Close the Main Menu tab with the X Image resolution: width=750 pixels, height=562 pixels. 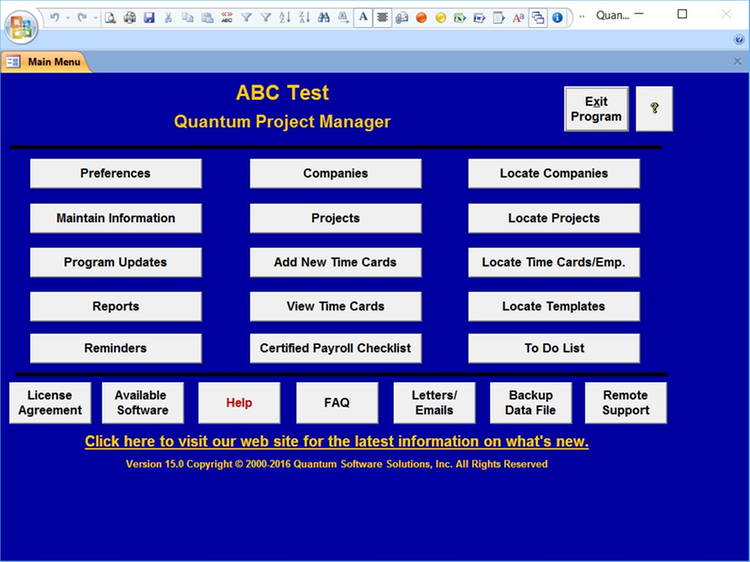tap(738, 62)
